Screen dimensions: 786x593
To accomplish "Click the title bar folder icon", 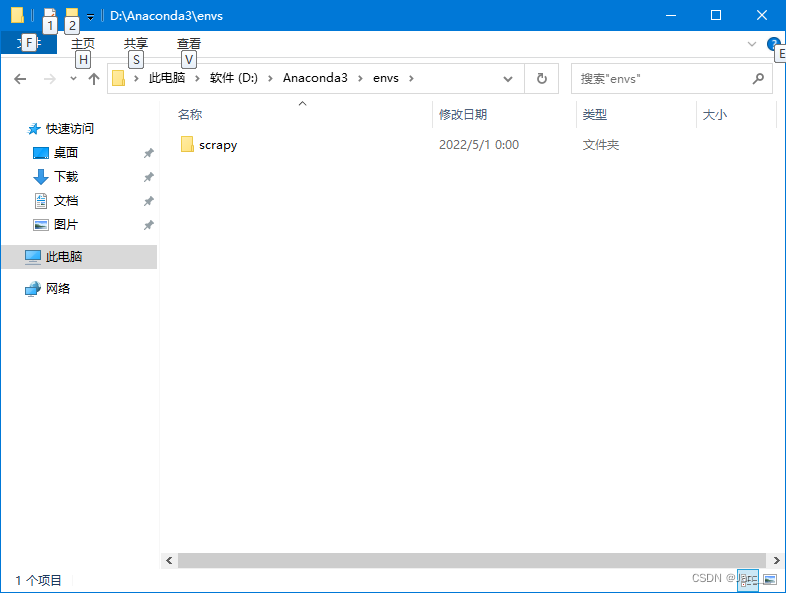I will coord(17,15).
